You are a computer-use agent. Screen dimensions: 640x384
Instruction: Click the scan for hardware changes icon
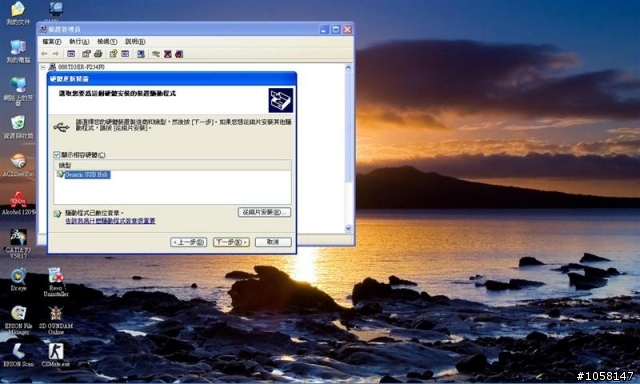pos(141,54)
